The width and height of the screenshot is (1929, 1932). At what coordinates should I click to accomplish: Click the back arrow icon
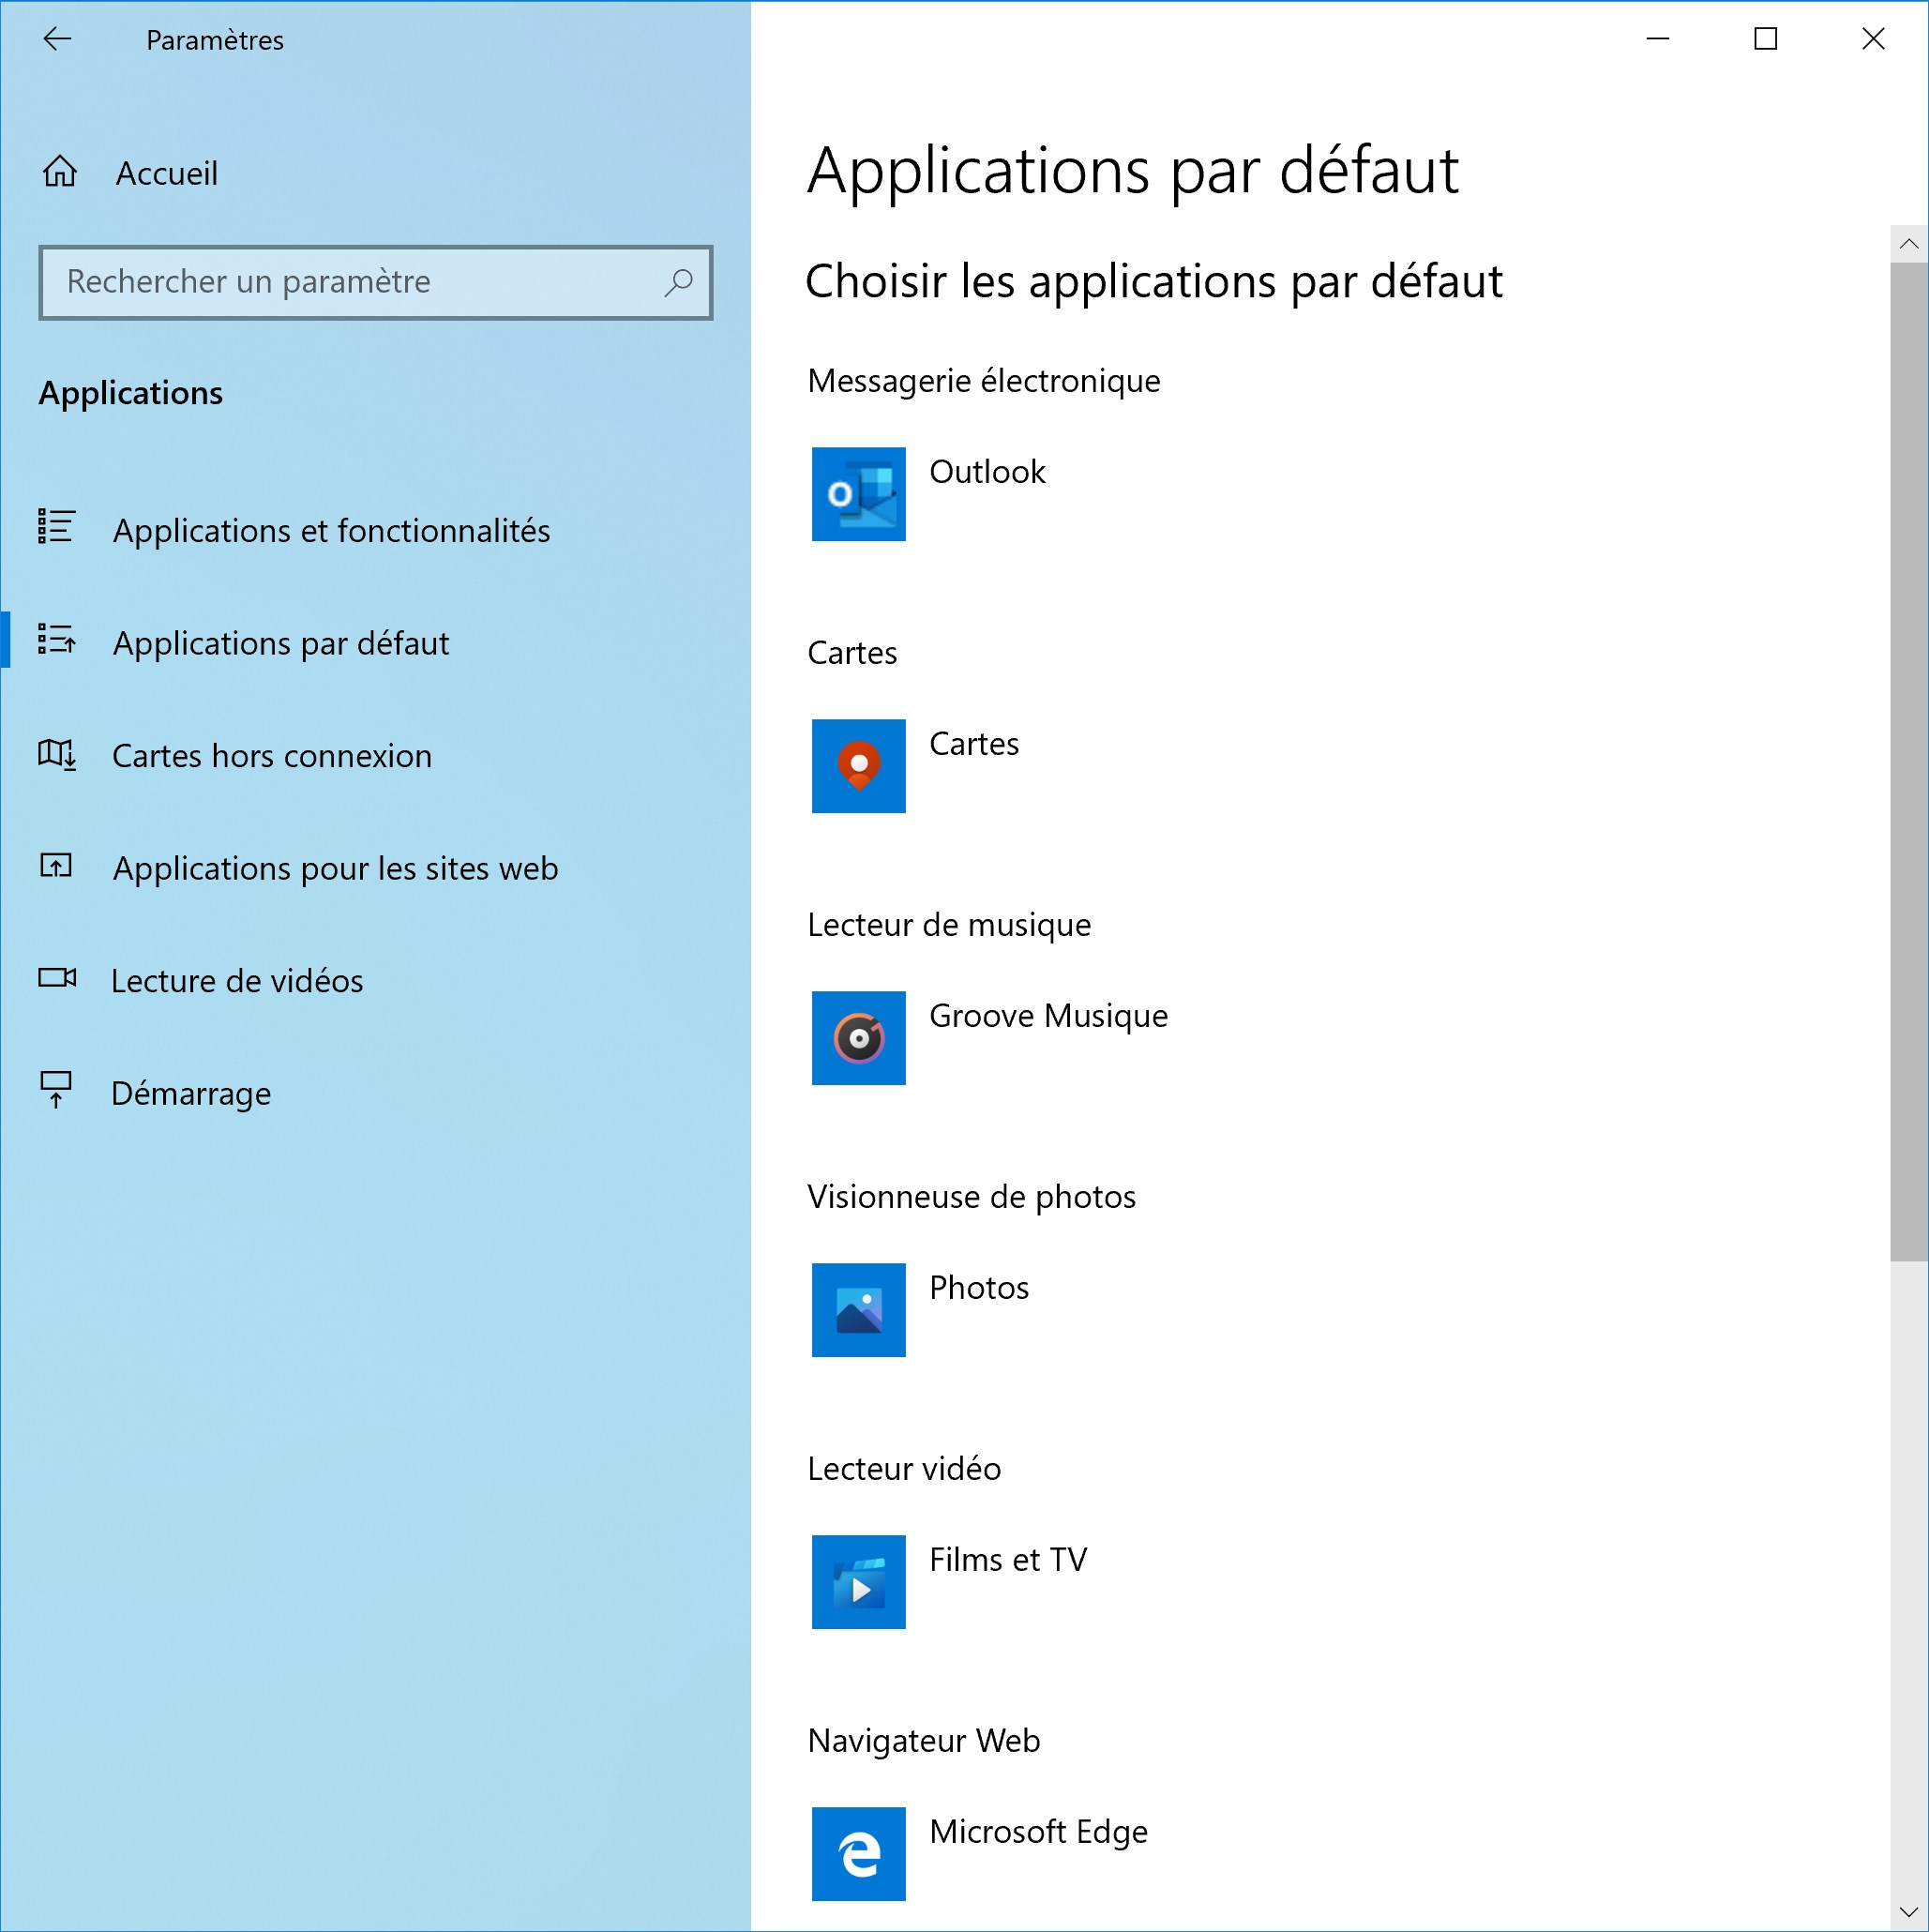point(57,39)
